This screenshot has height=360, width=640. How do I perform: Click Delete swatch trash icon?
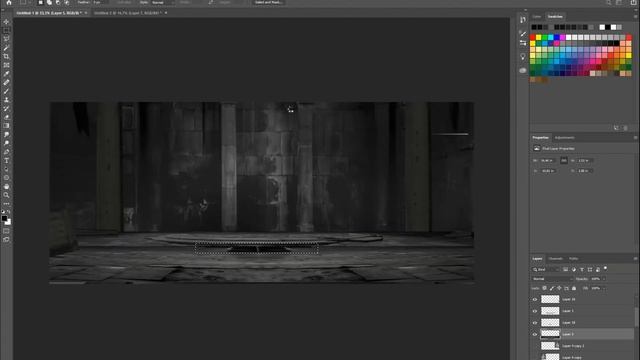click(625, 128)
